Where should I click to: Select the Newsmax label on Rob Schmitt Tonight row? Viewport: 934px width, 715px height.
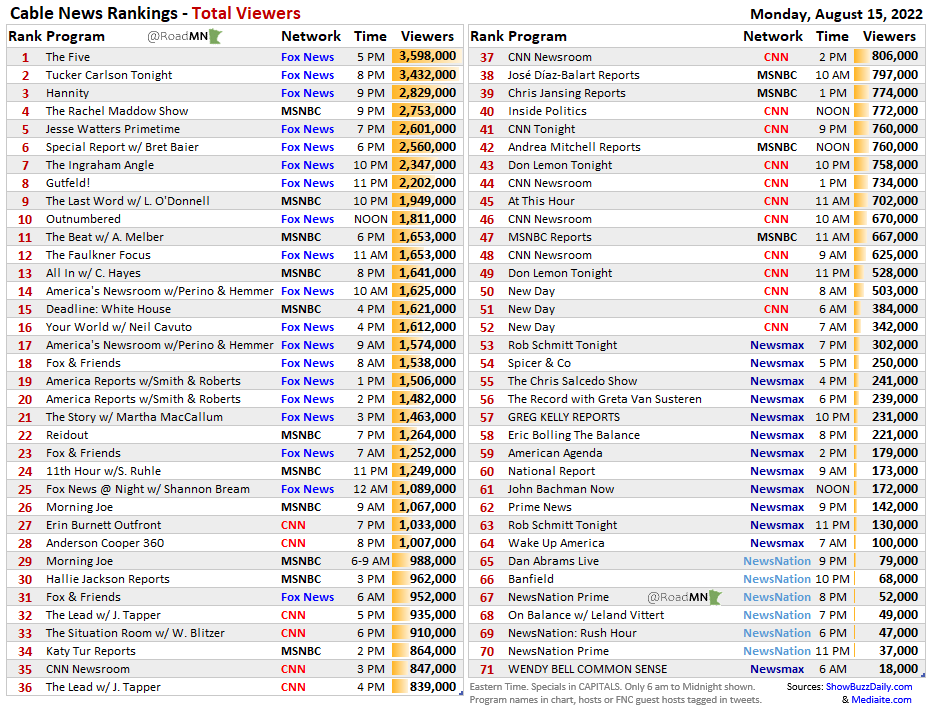click(x=777, y=345)
